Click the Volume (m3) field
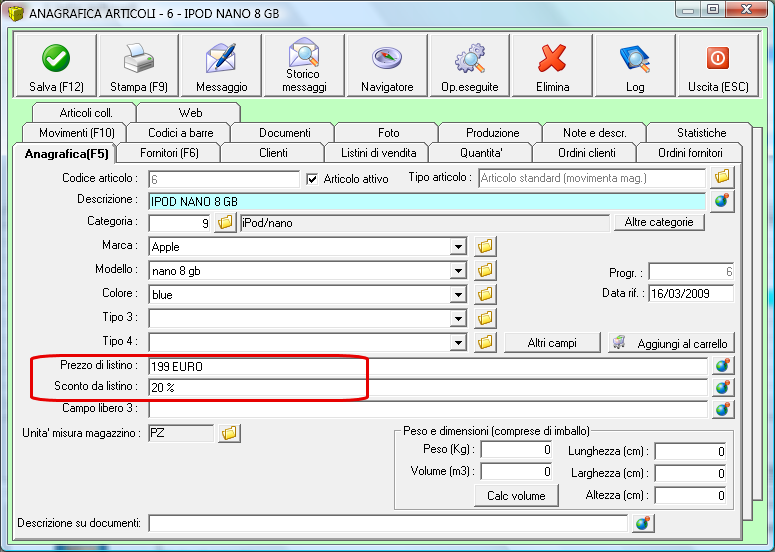Image resolution: width=775 pixels, height=552 pixels. coord(517,471)
